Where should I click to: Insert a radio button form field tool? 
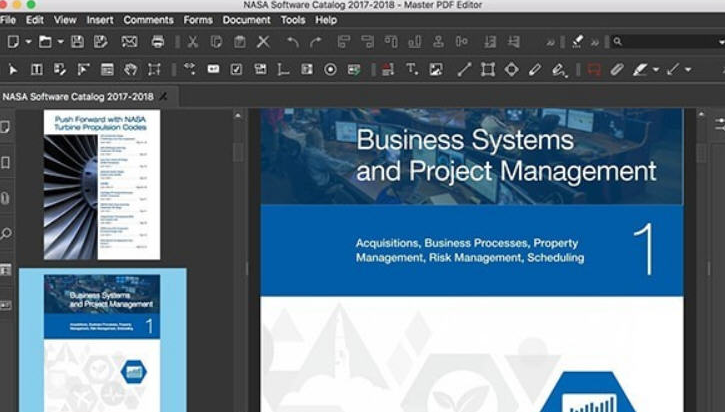tap(330, 69)
